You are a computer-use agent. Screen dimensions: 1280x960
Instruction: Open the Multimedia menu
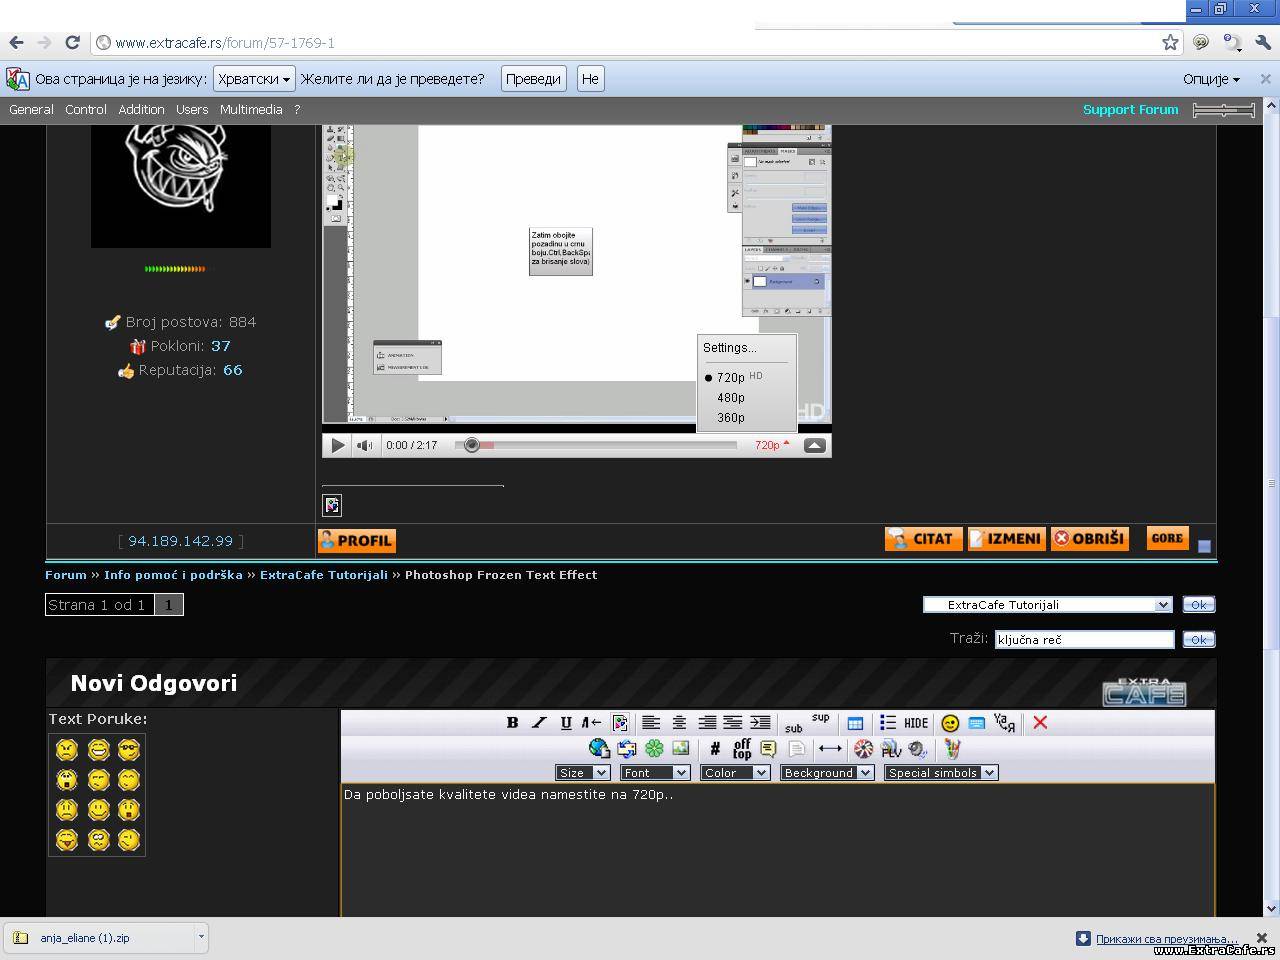[251, 110]
